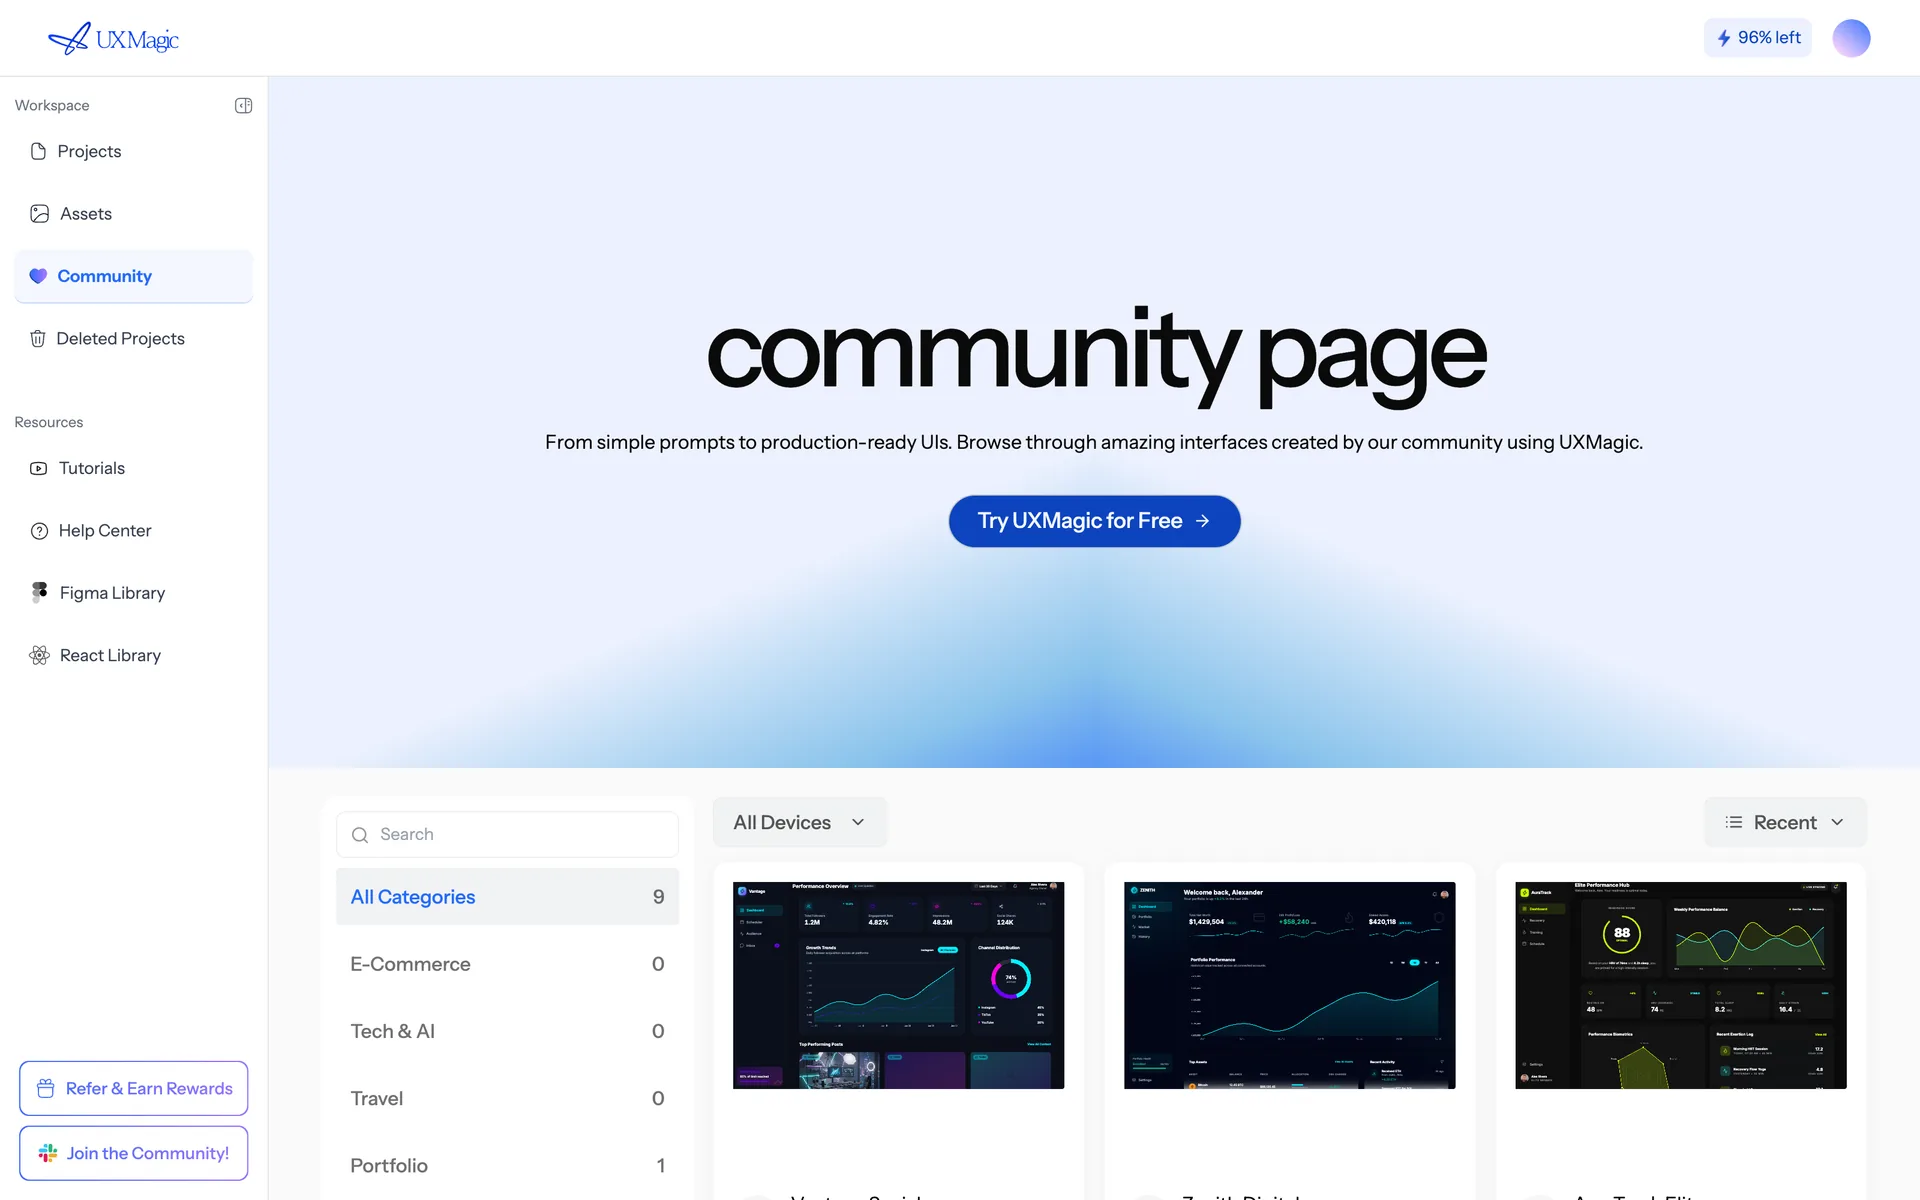Open the user avatar menu

(x=1851, y=38)
